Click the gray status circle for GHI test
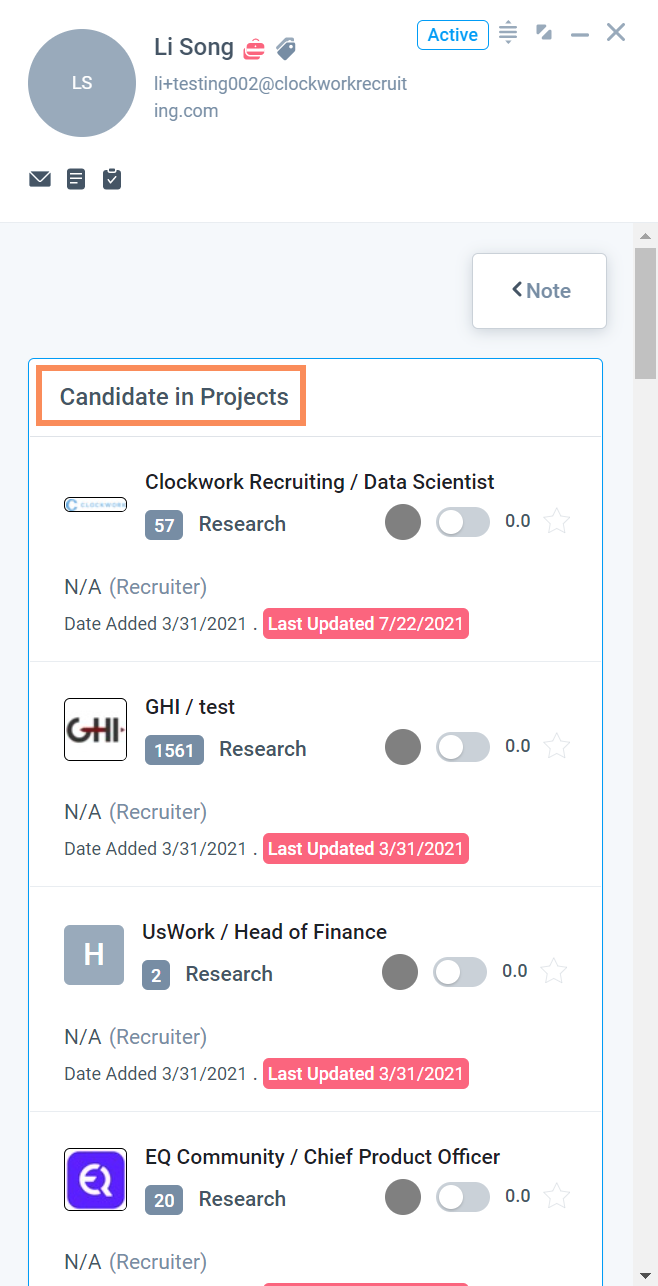 point(403,747)
